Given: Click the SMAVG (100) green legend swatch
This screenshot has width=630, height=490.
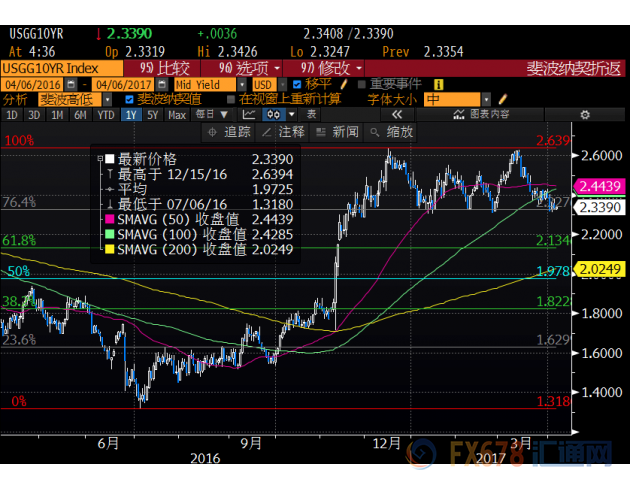Looking at the screenshot, I should (110, 234).
